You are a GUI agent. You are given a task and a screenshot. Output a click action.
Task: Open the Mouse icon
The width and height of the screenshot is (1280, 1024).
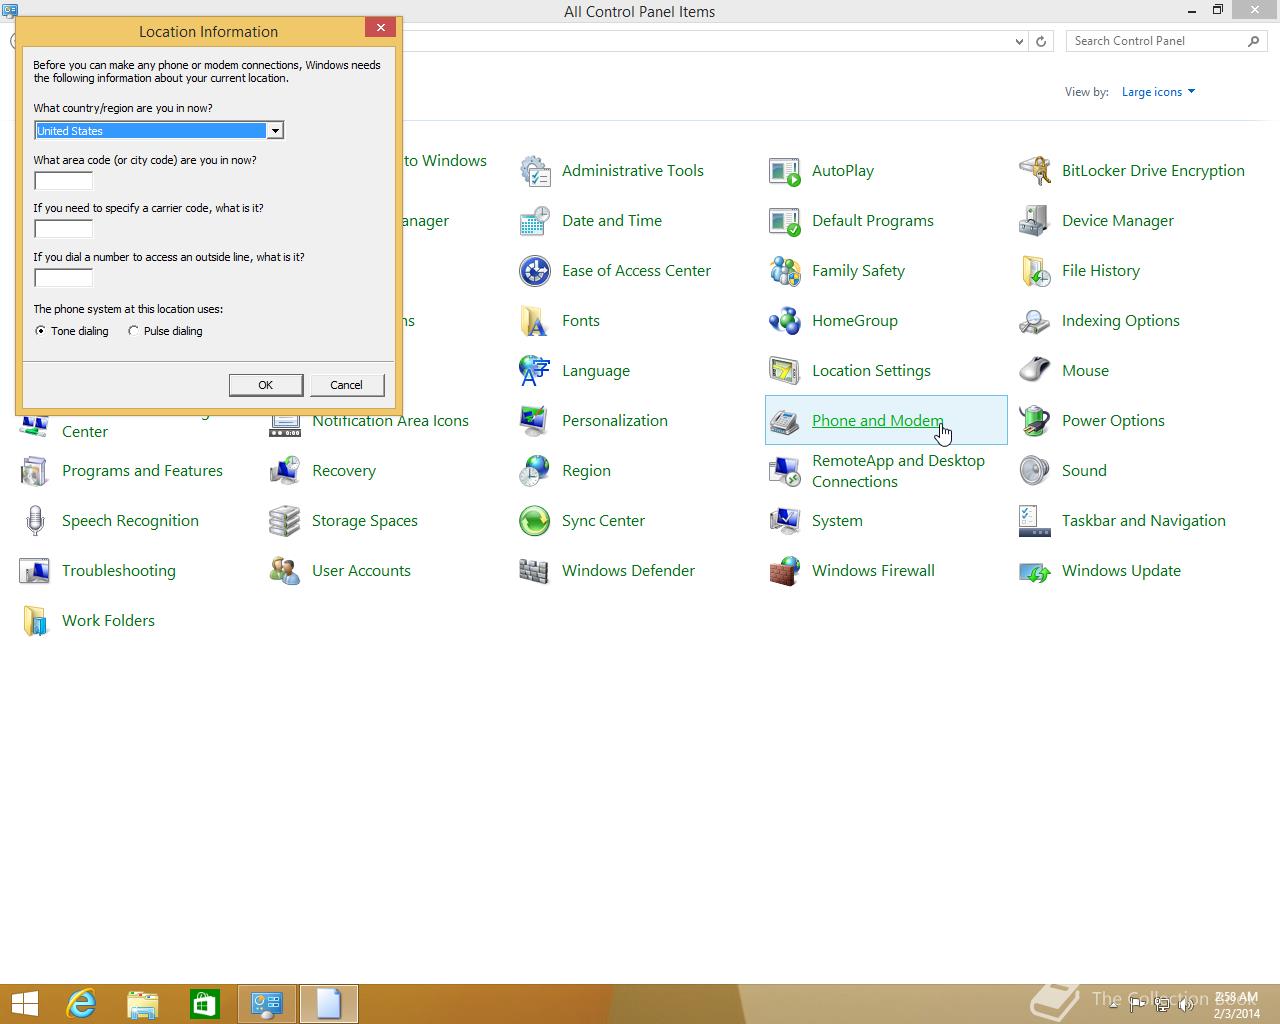click(x=1035, y=371)
